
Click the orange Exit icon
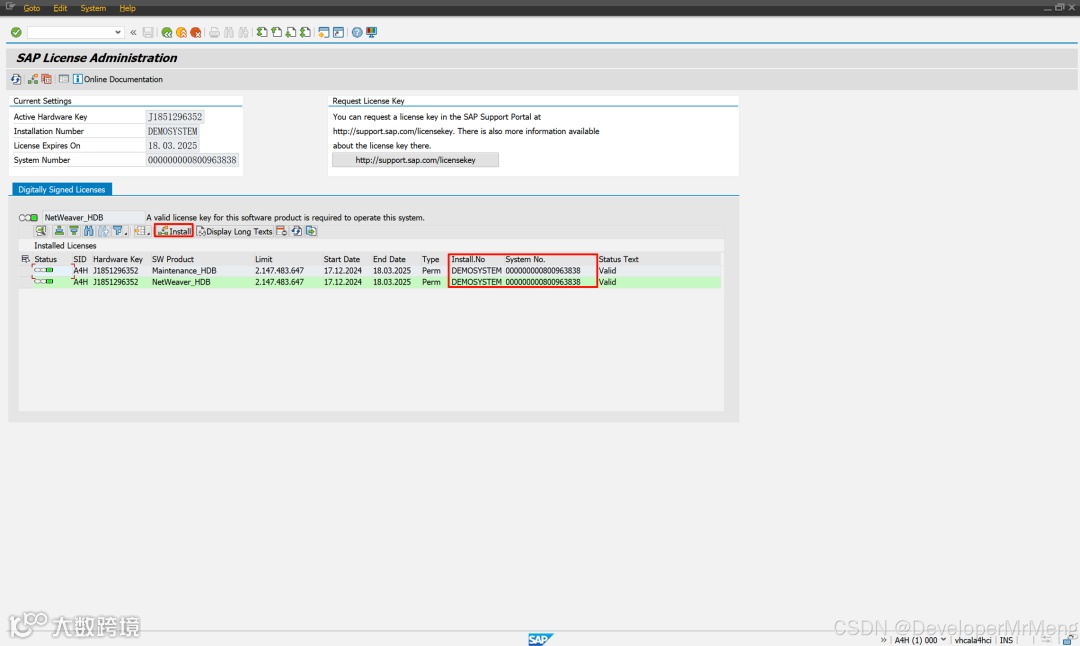coord(181,32)
